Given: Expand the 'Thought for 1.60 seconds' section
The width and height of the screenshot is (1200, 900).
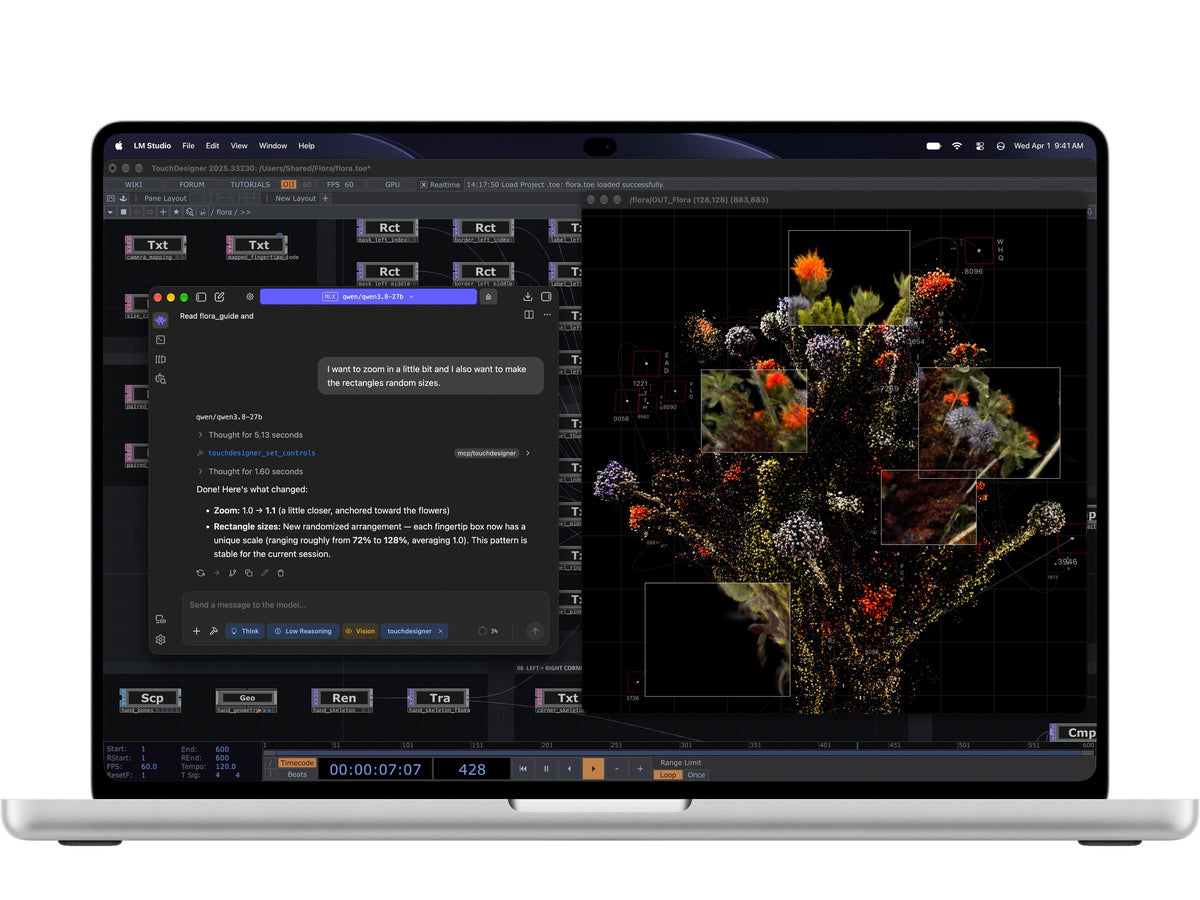Looking at the screenshot, I should click(x=251, y=471).
